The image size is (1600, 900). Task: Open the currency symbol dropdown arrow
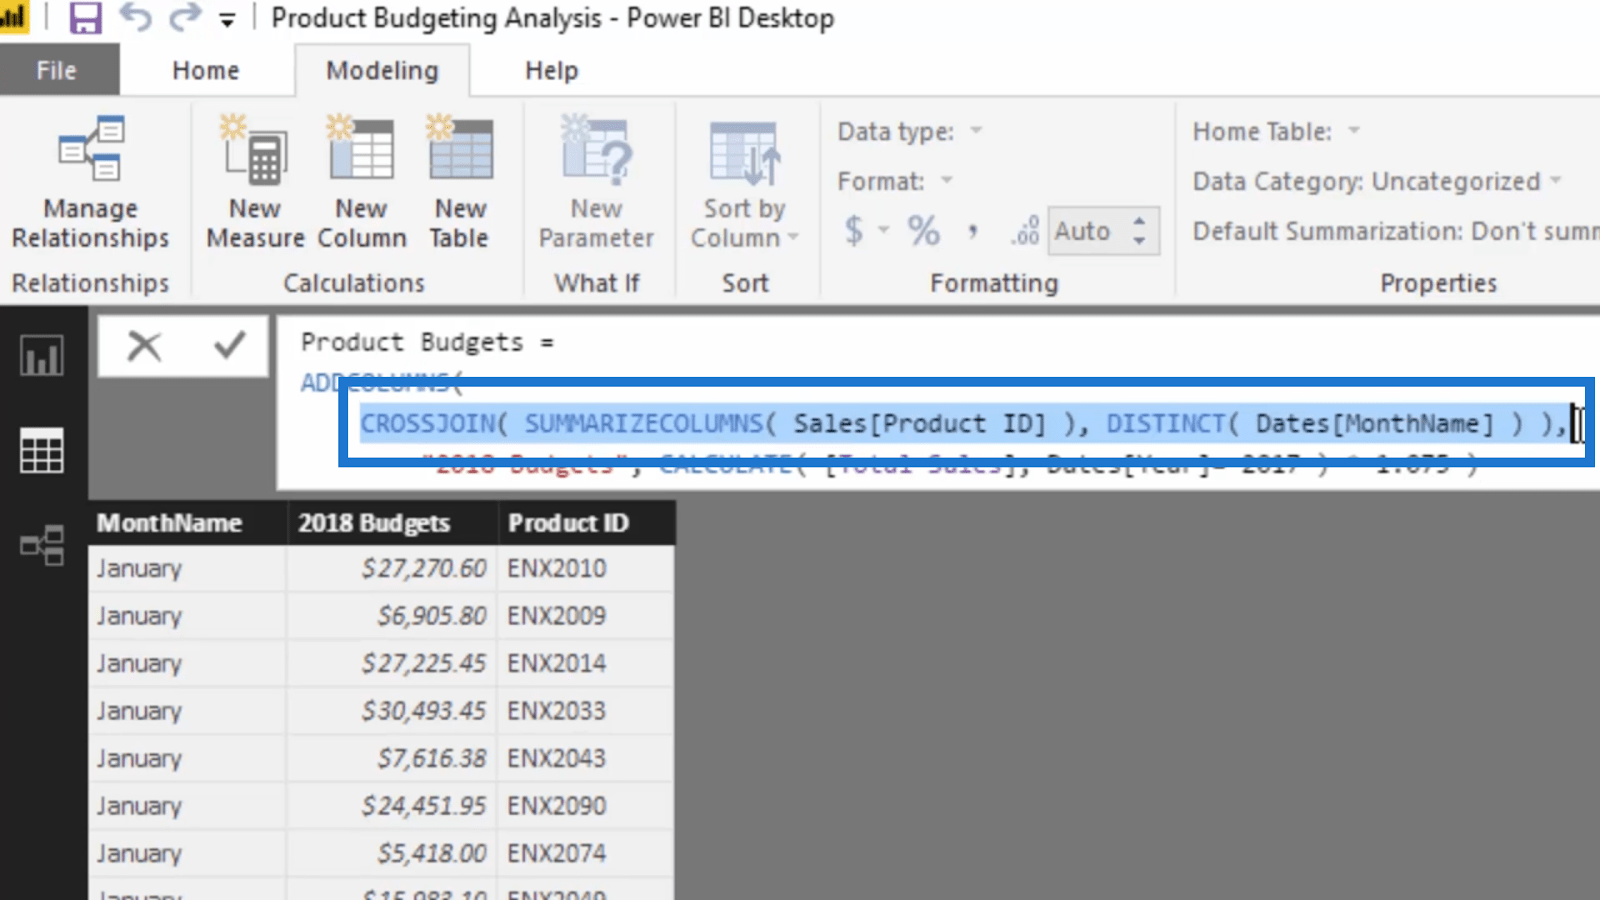point(884,231)
